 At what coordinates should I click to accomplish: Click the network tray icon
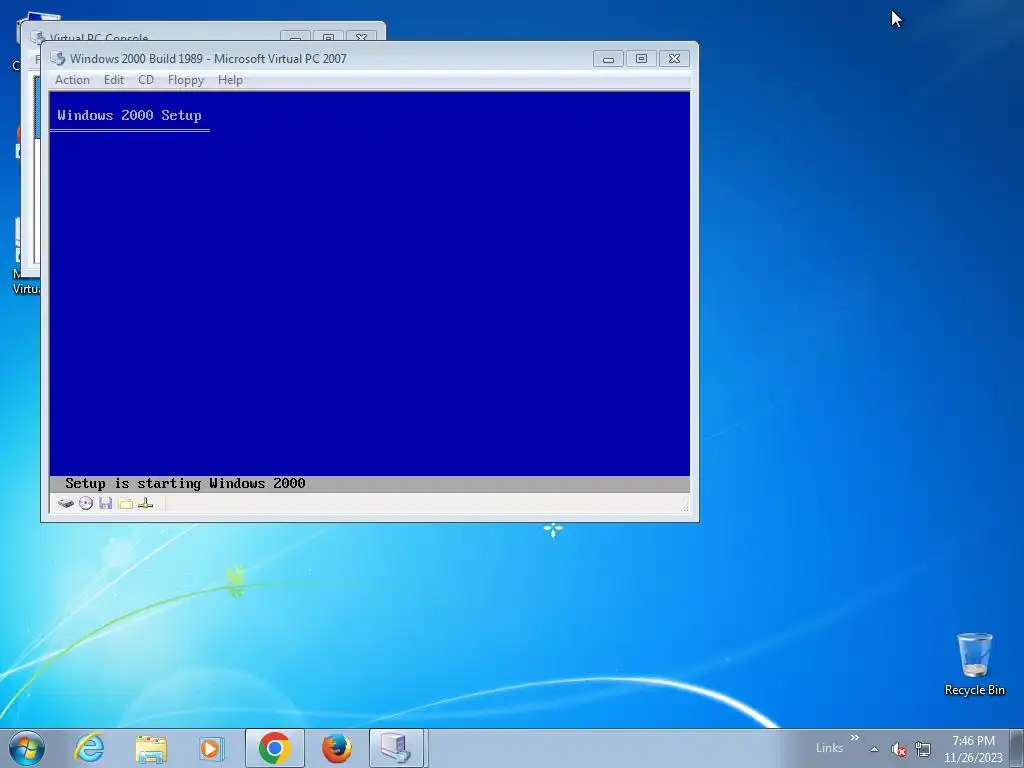(923, 749)
